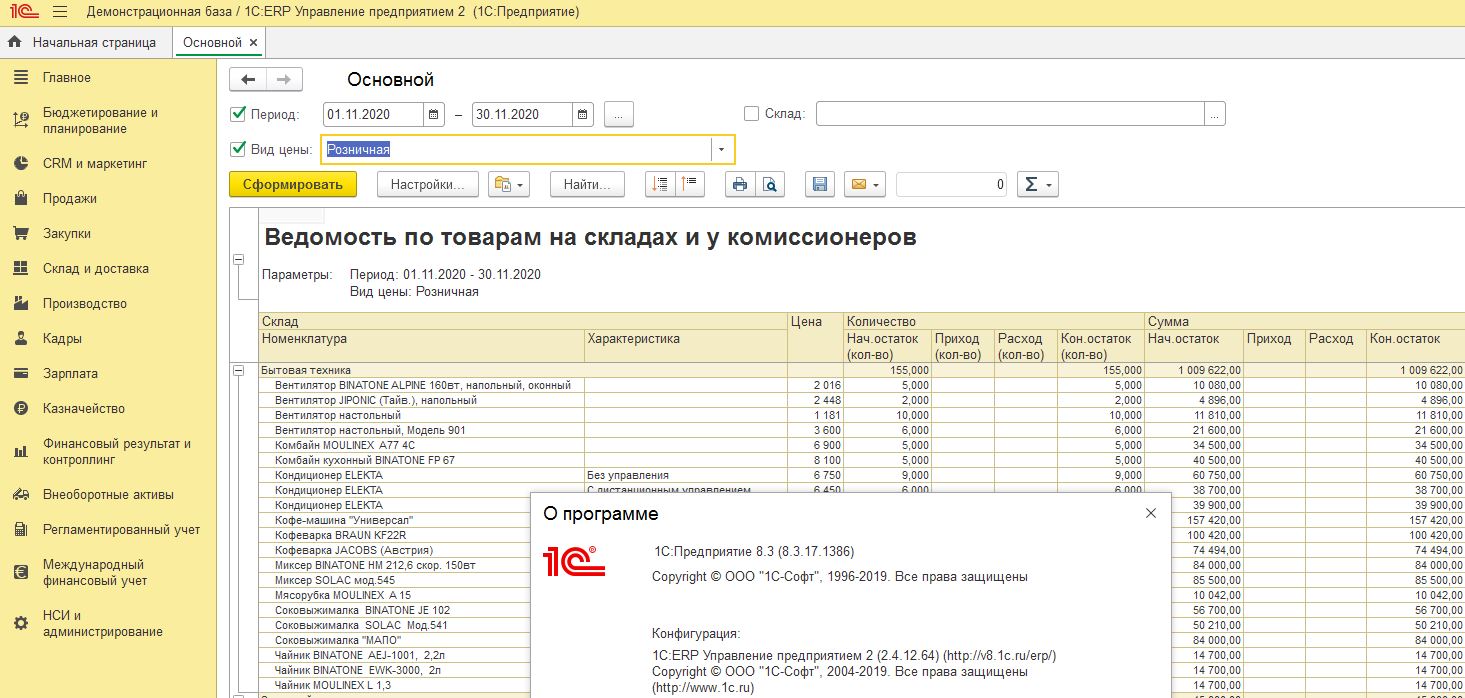
Task: Select the Без управления characteristic cell
Action: tap(686, 475)
